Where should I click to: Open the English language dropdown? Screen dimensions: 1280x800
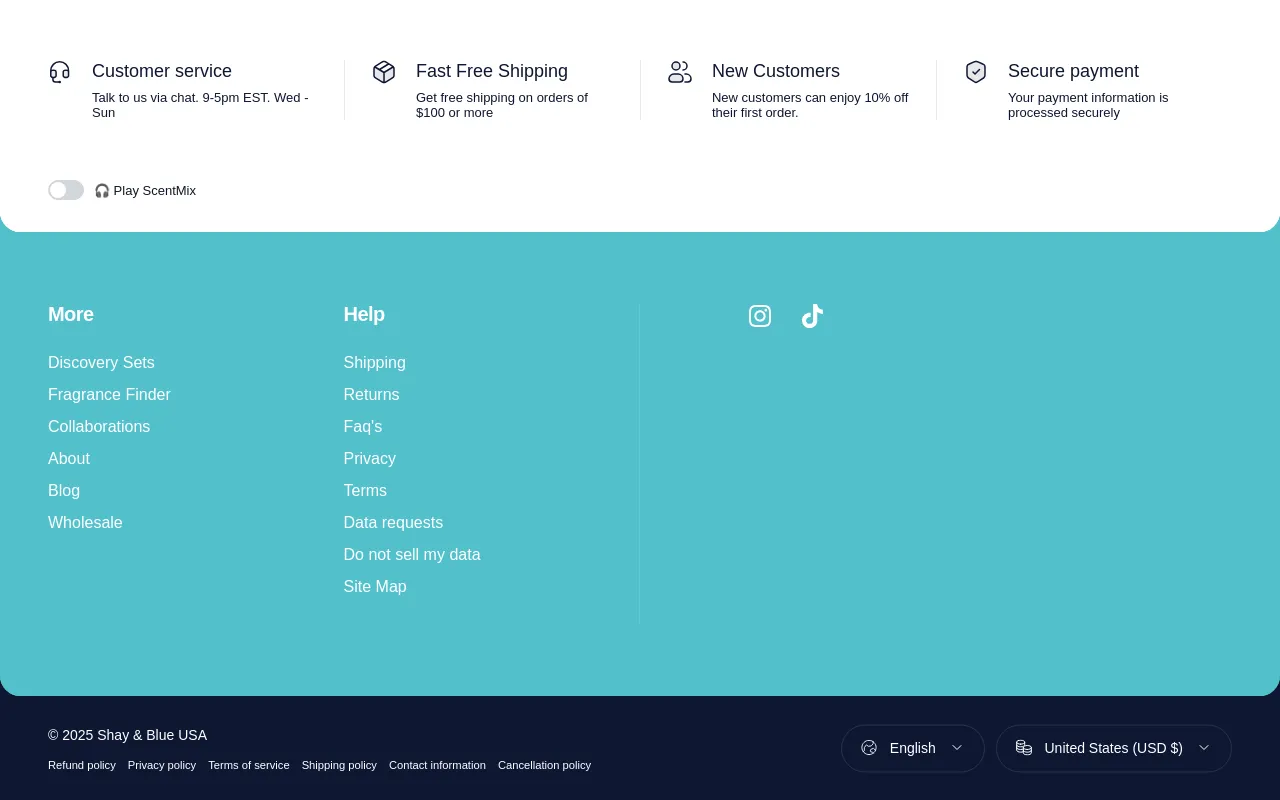[x=912, y=748]
